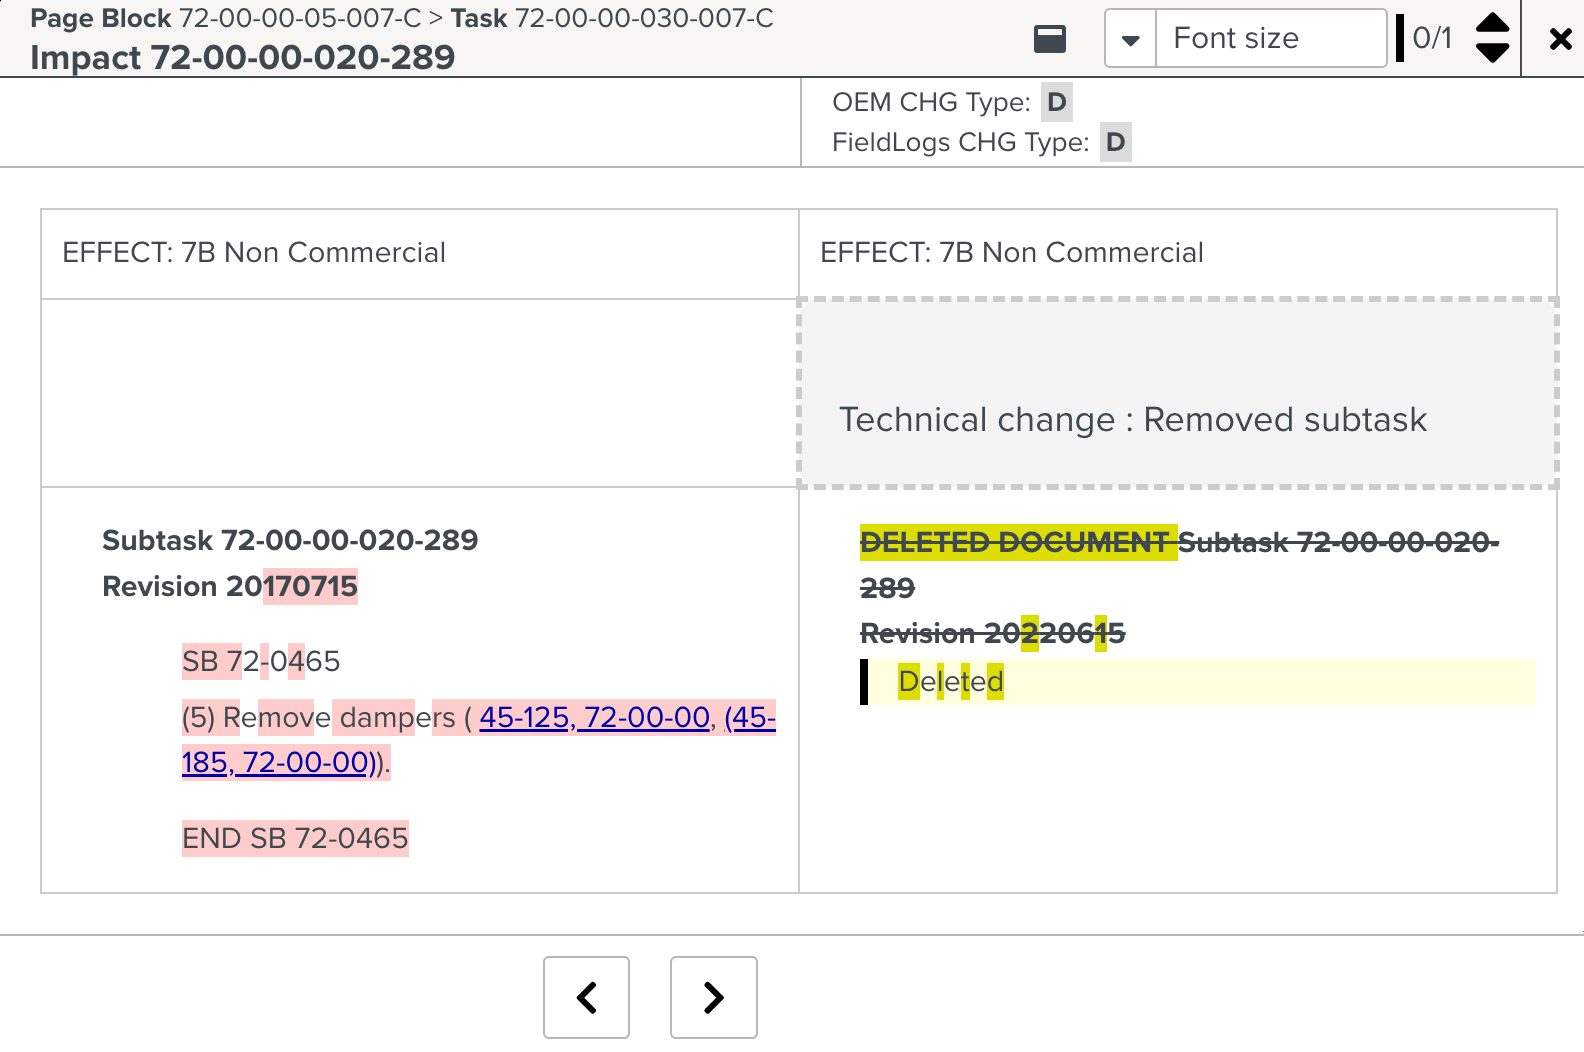
Task: Click the FieldLogs CHG Type D badge
Action: pos(1116,142)
